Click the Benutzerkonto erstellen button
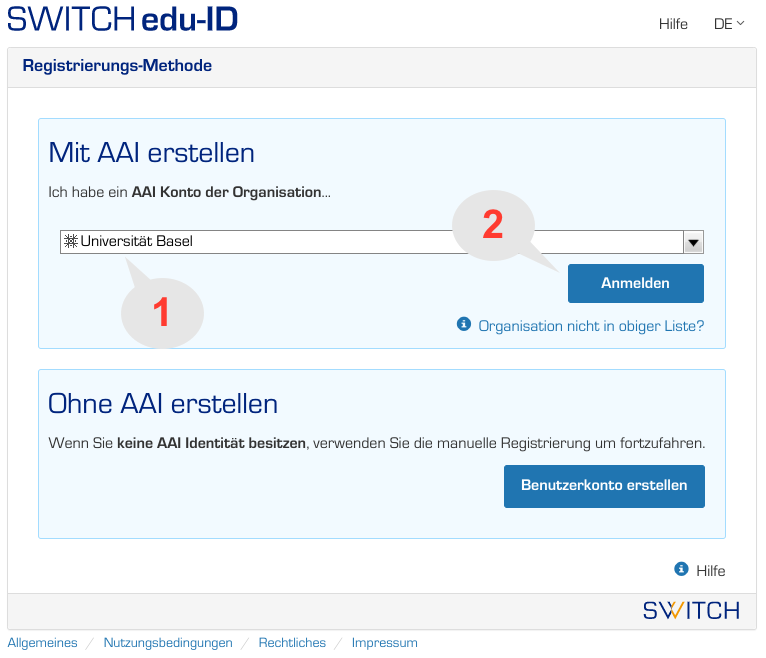 click(604, 486)
